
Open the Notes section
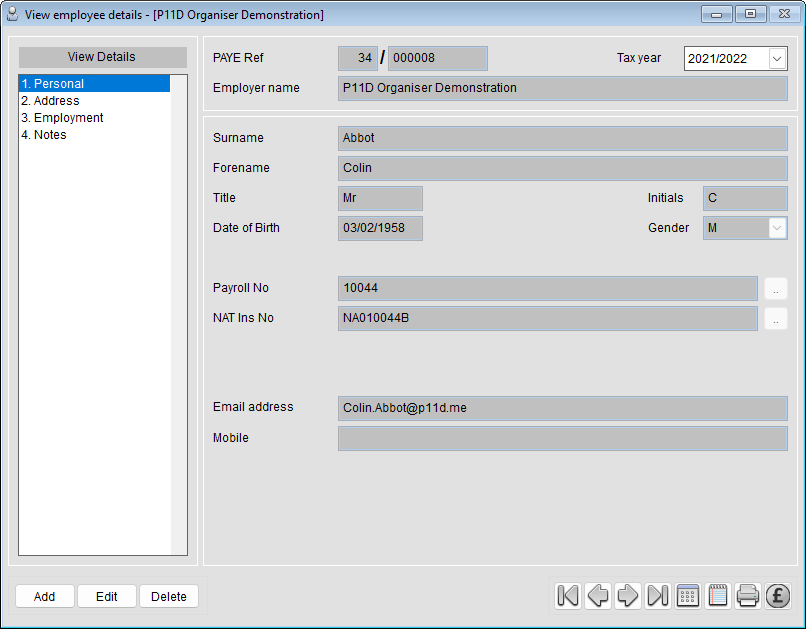(43, 134)
